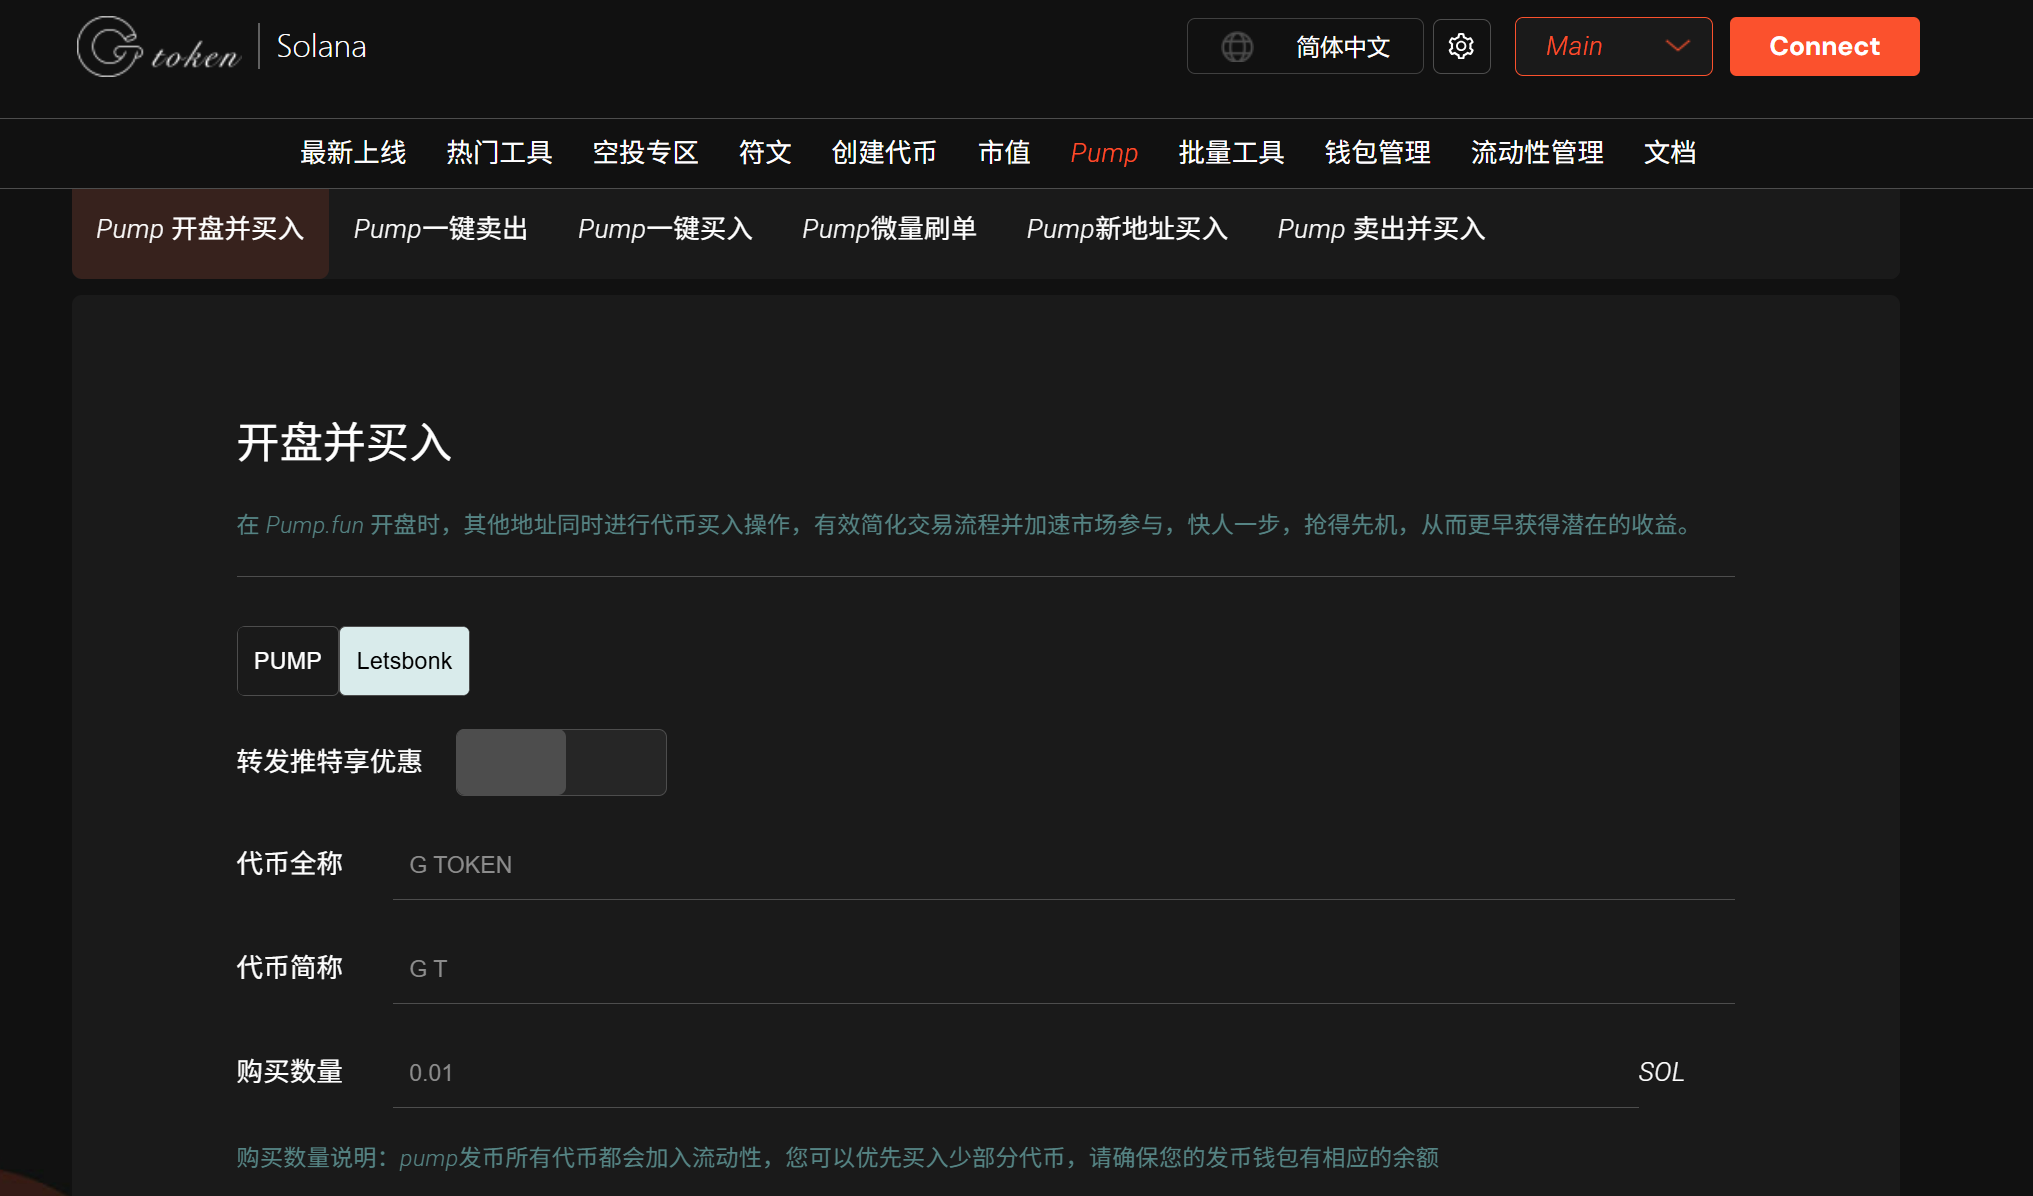
Task: Open the 符文 menu
Action: 765,152
